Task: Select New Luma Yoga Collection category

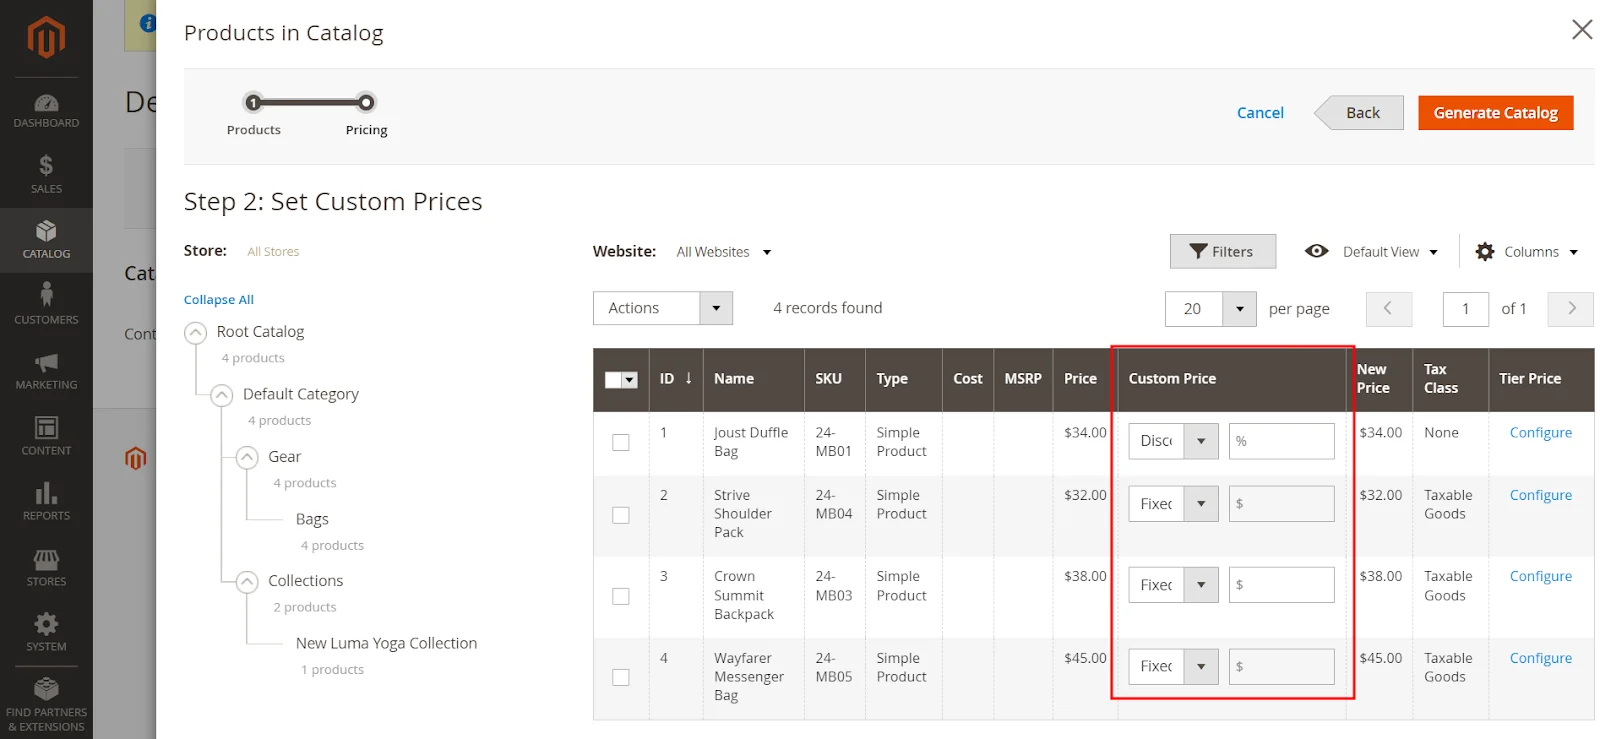Action: tap(386, 643)
